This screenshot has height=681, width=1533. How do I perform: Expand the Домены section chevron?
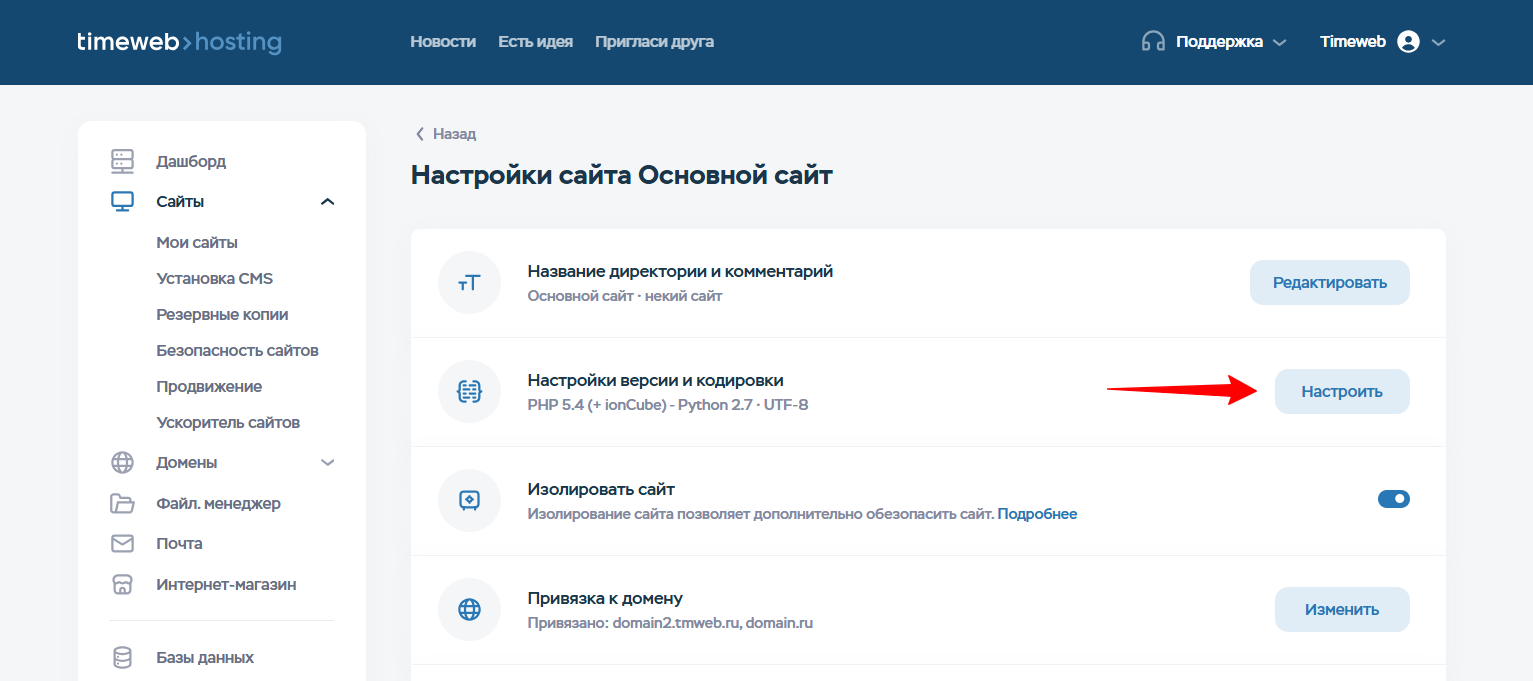(327, 463)
